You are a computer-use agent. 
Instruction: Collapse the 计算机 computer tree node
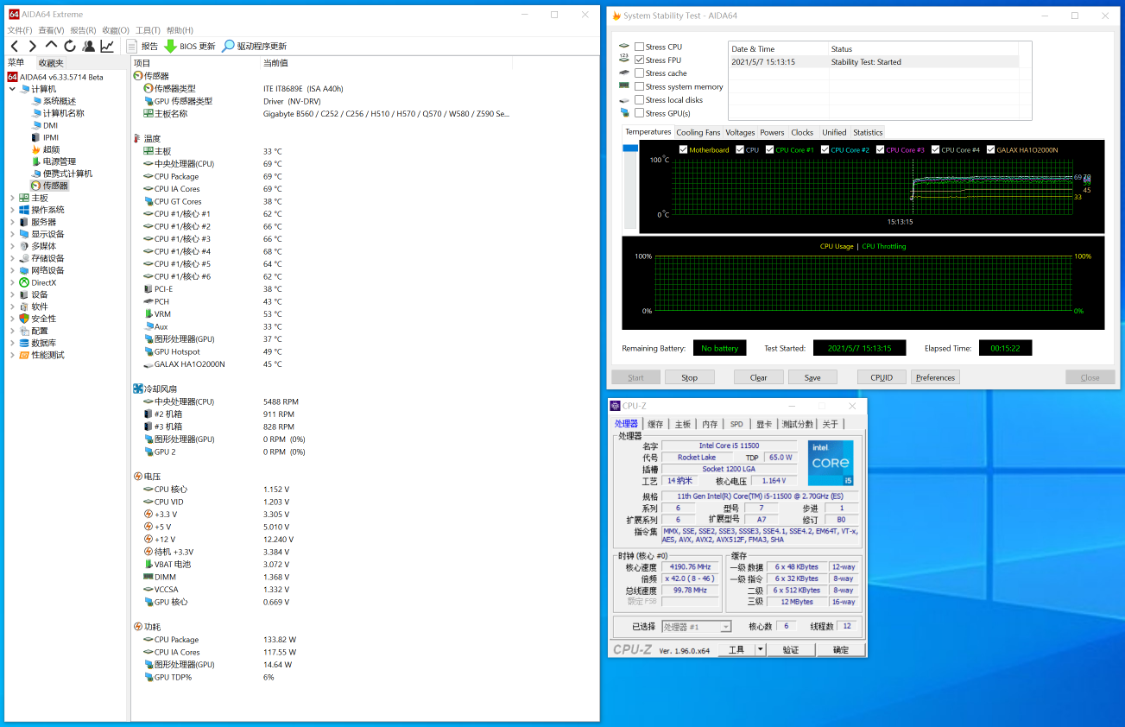tap(12, 89)
